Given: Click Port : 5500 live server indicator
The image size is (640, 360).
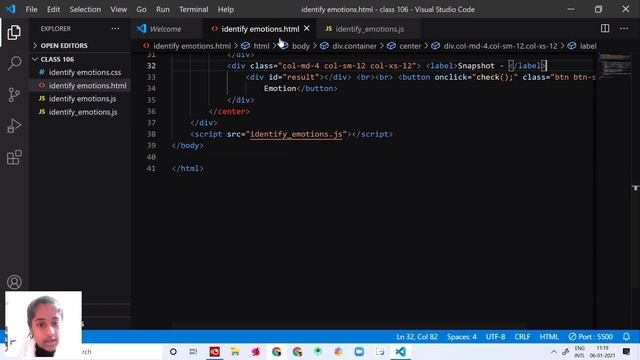Looking at the screenshot, I should click(x=591, y=337).
